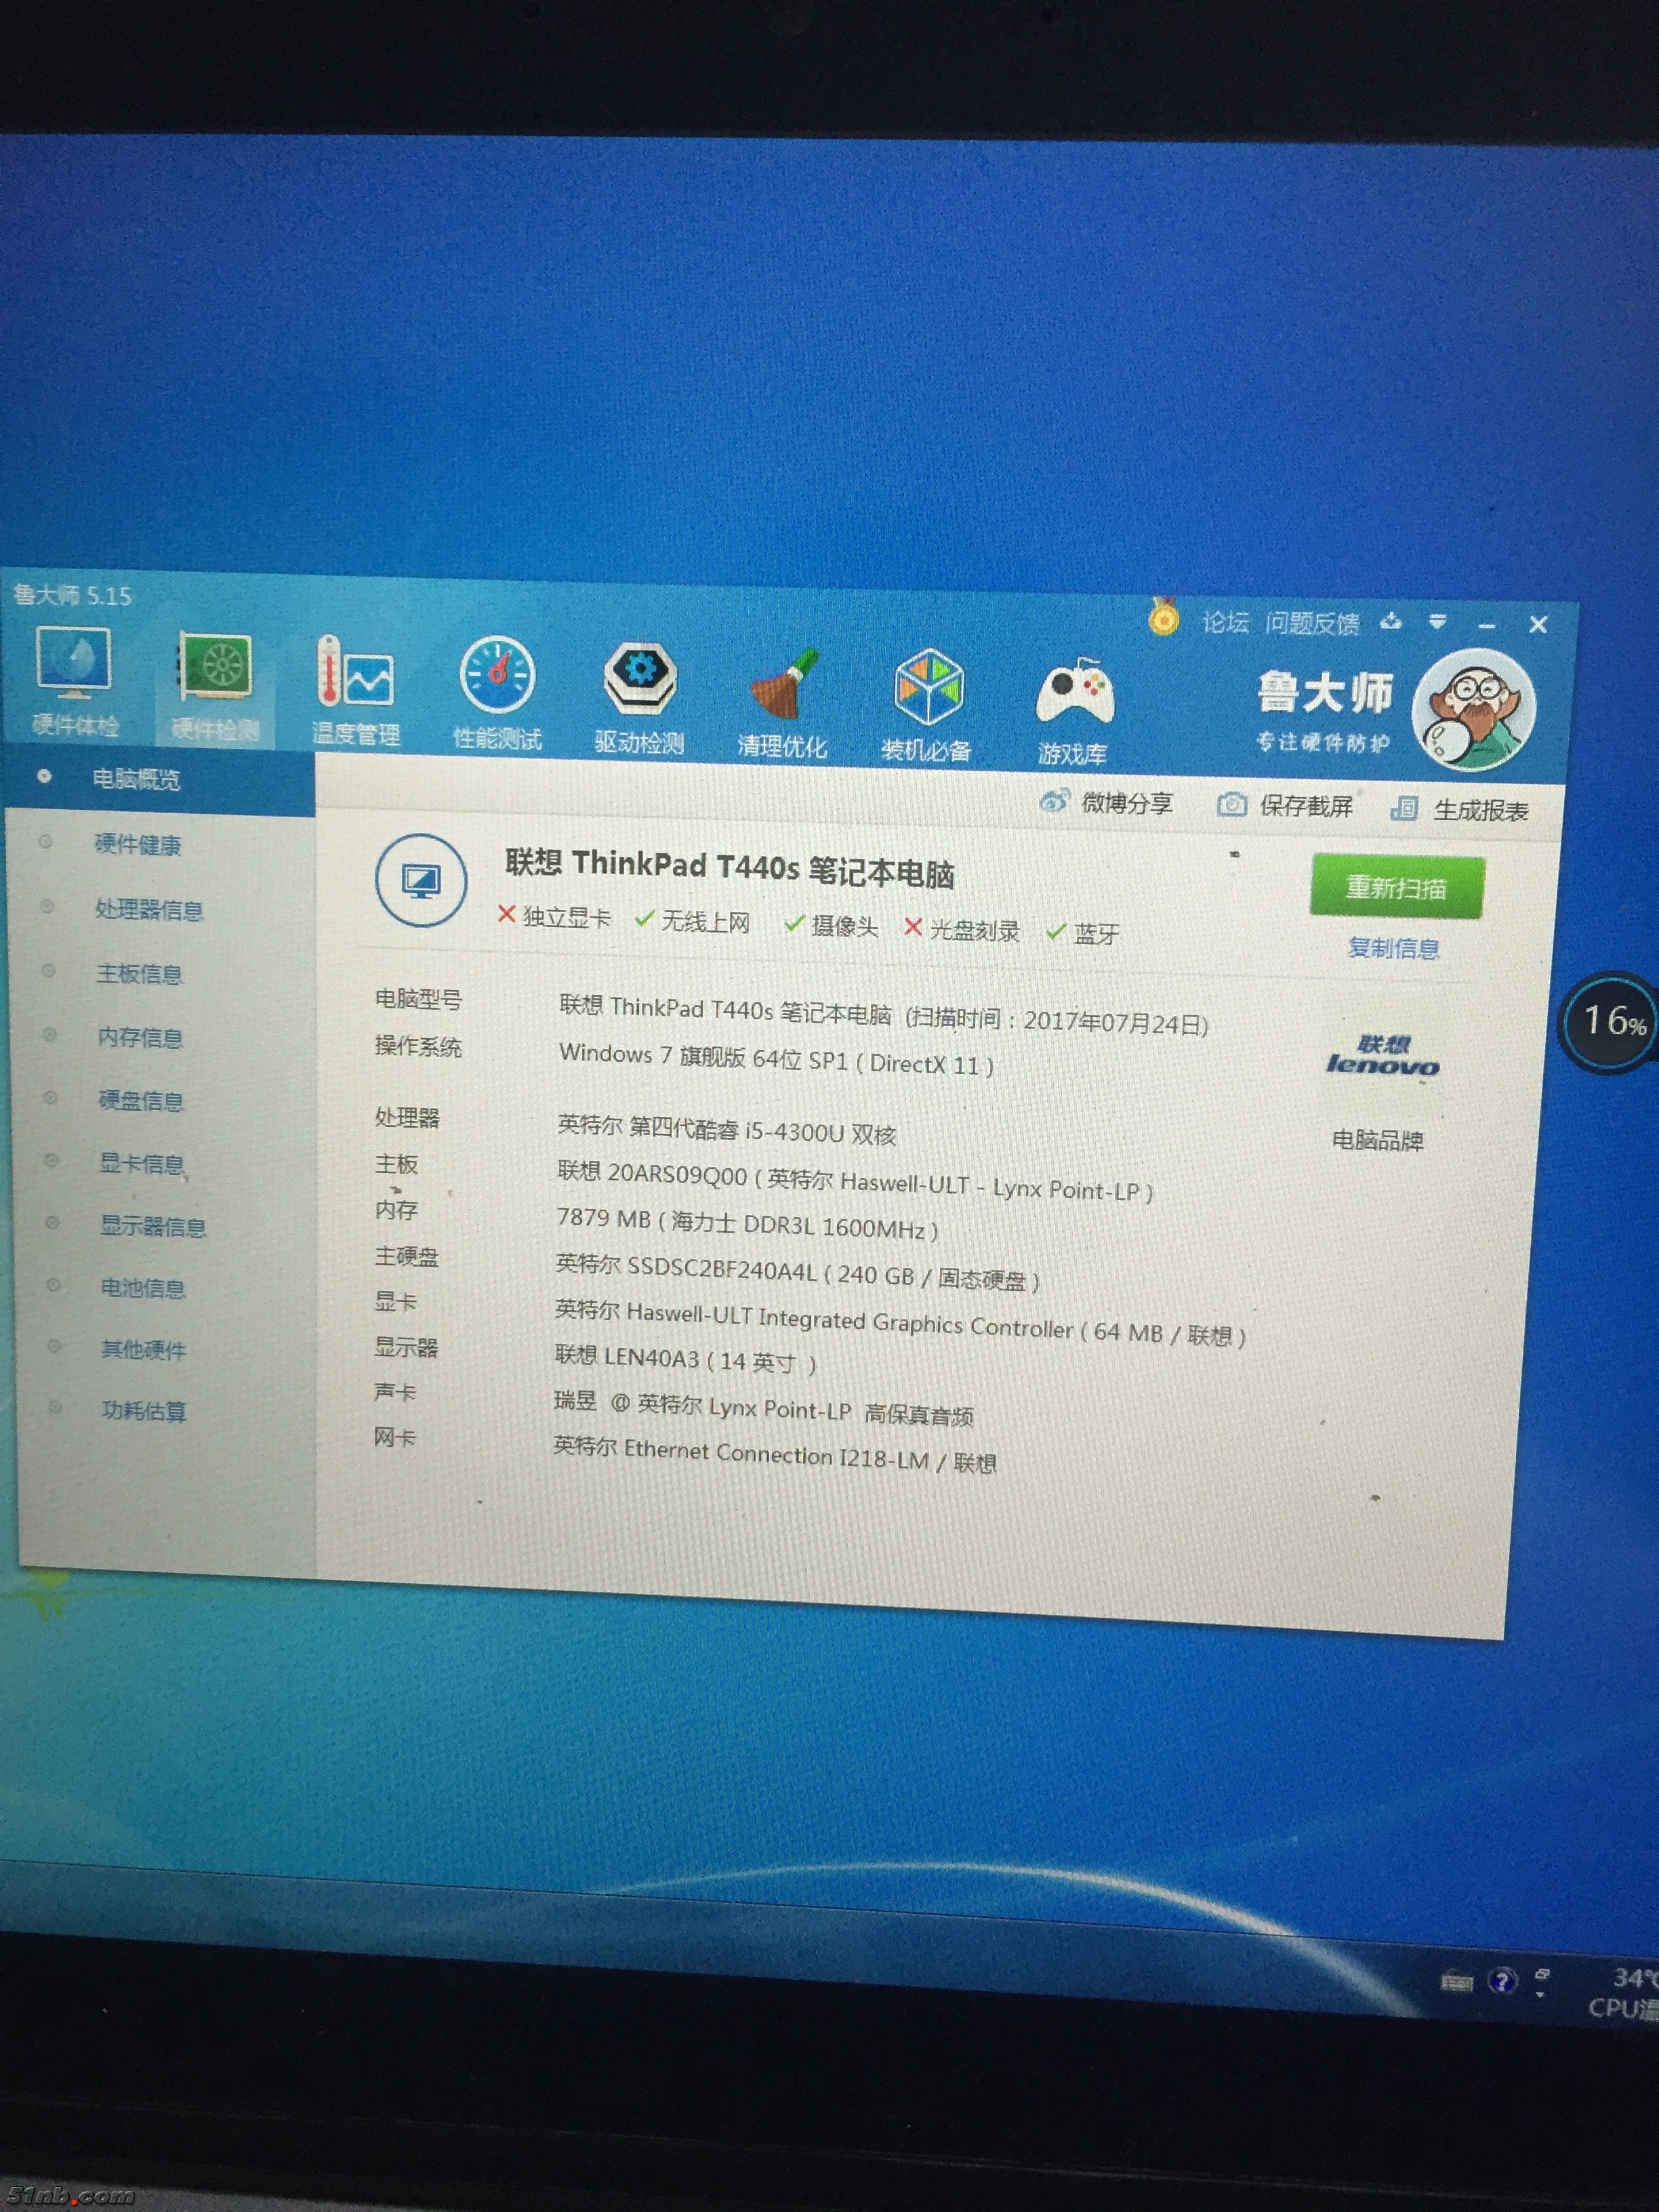Open 驱动检测 driver detection icon
The image size is (1659, 2212).
(x=639, y=698)
